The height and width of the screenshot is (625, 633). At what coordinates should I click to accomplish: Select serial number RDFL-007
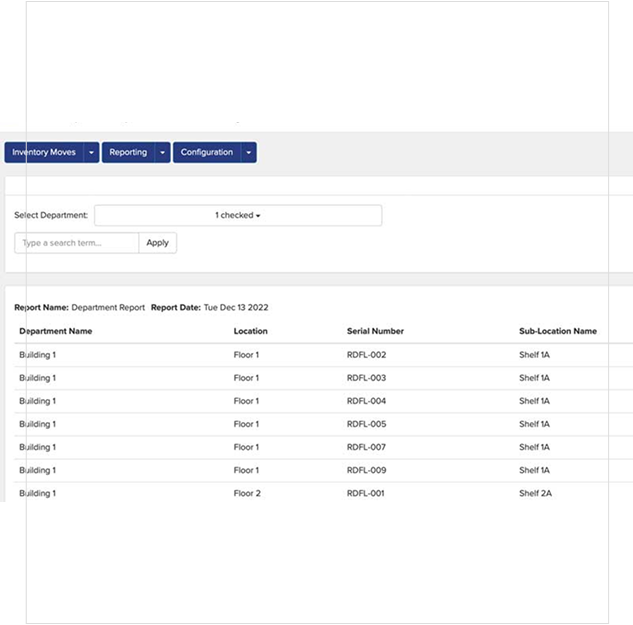tap(367, 447)
